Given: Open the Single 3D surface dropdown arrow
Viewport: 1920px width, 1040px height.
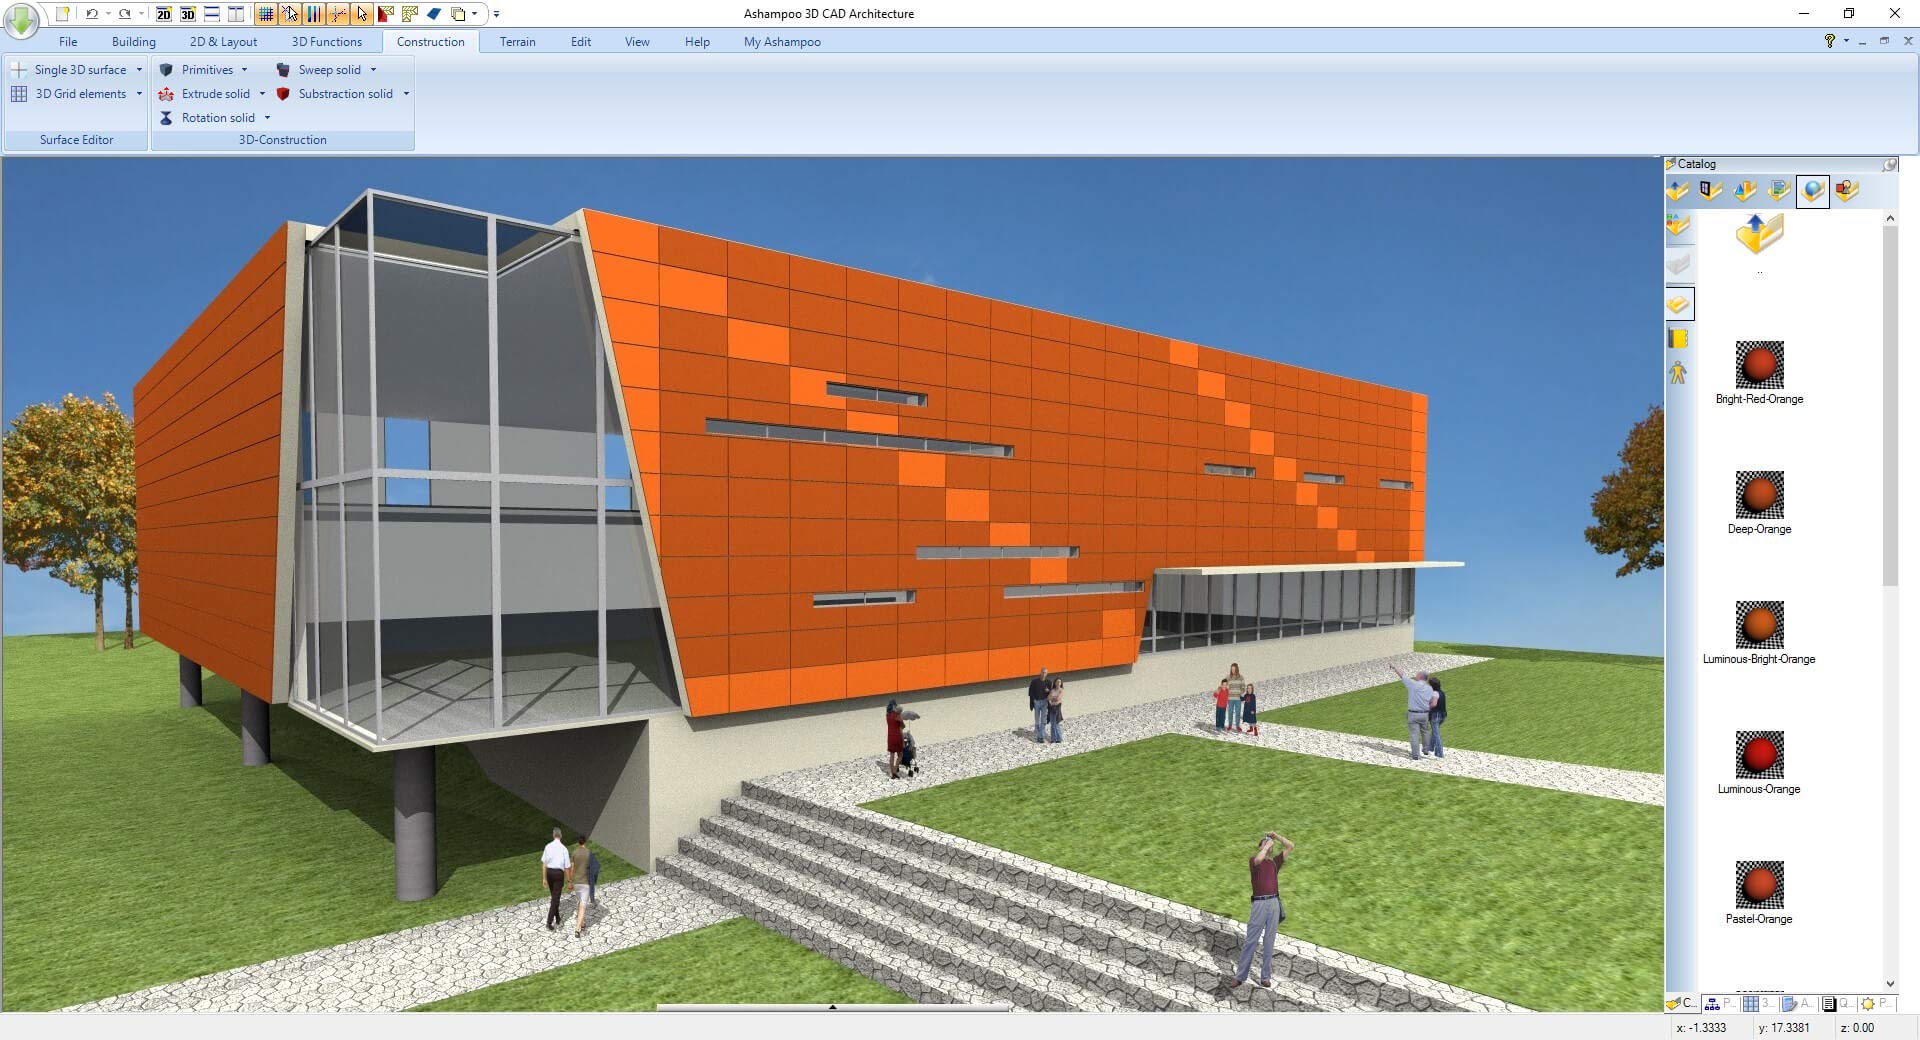Looking at the screenshot, I should [x=139, y=70].
